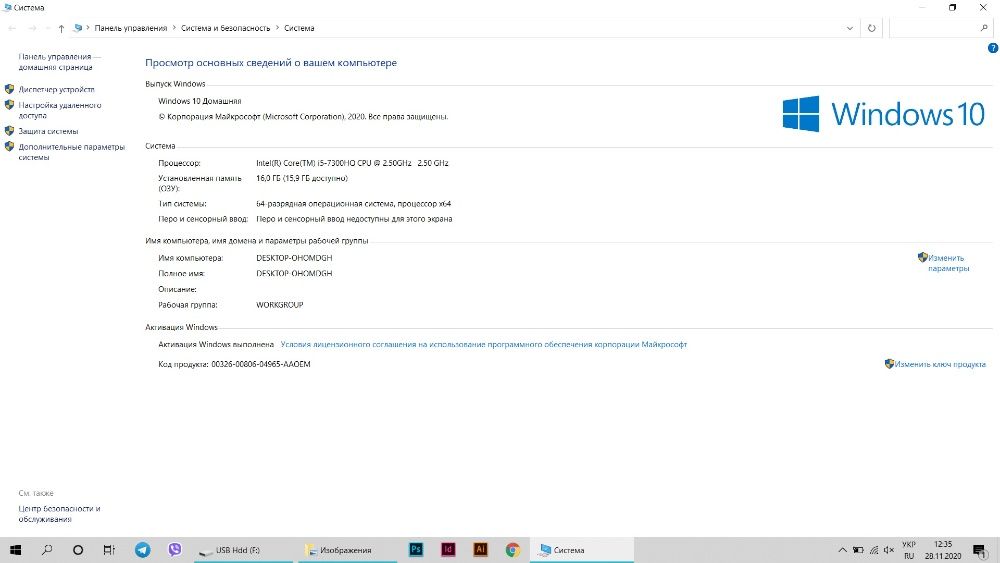Launch Illustrator from the taskbar

[481, 549]
